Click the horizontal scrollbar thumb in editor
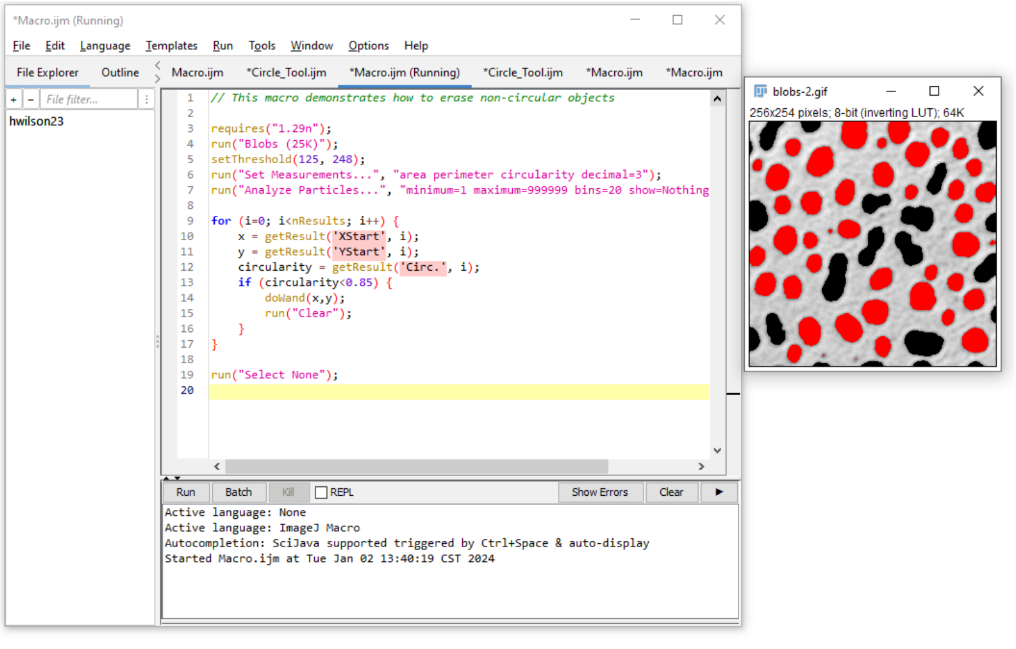1016x649 pixels. click(x=417, y=466)
